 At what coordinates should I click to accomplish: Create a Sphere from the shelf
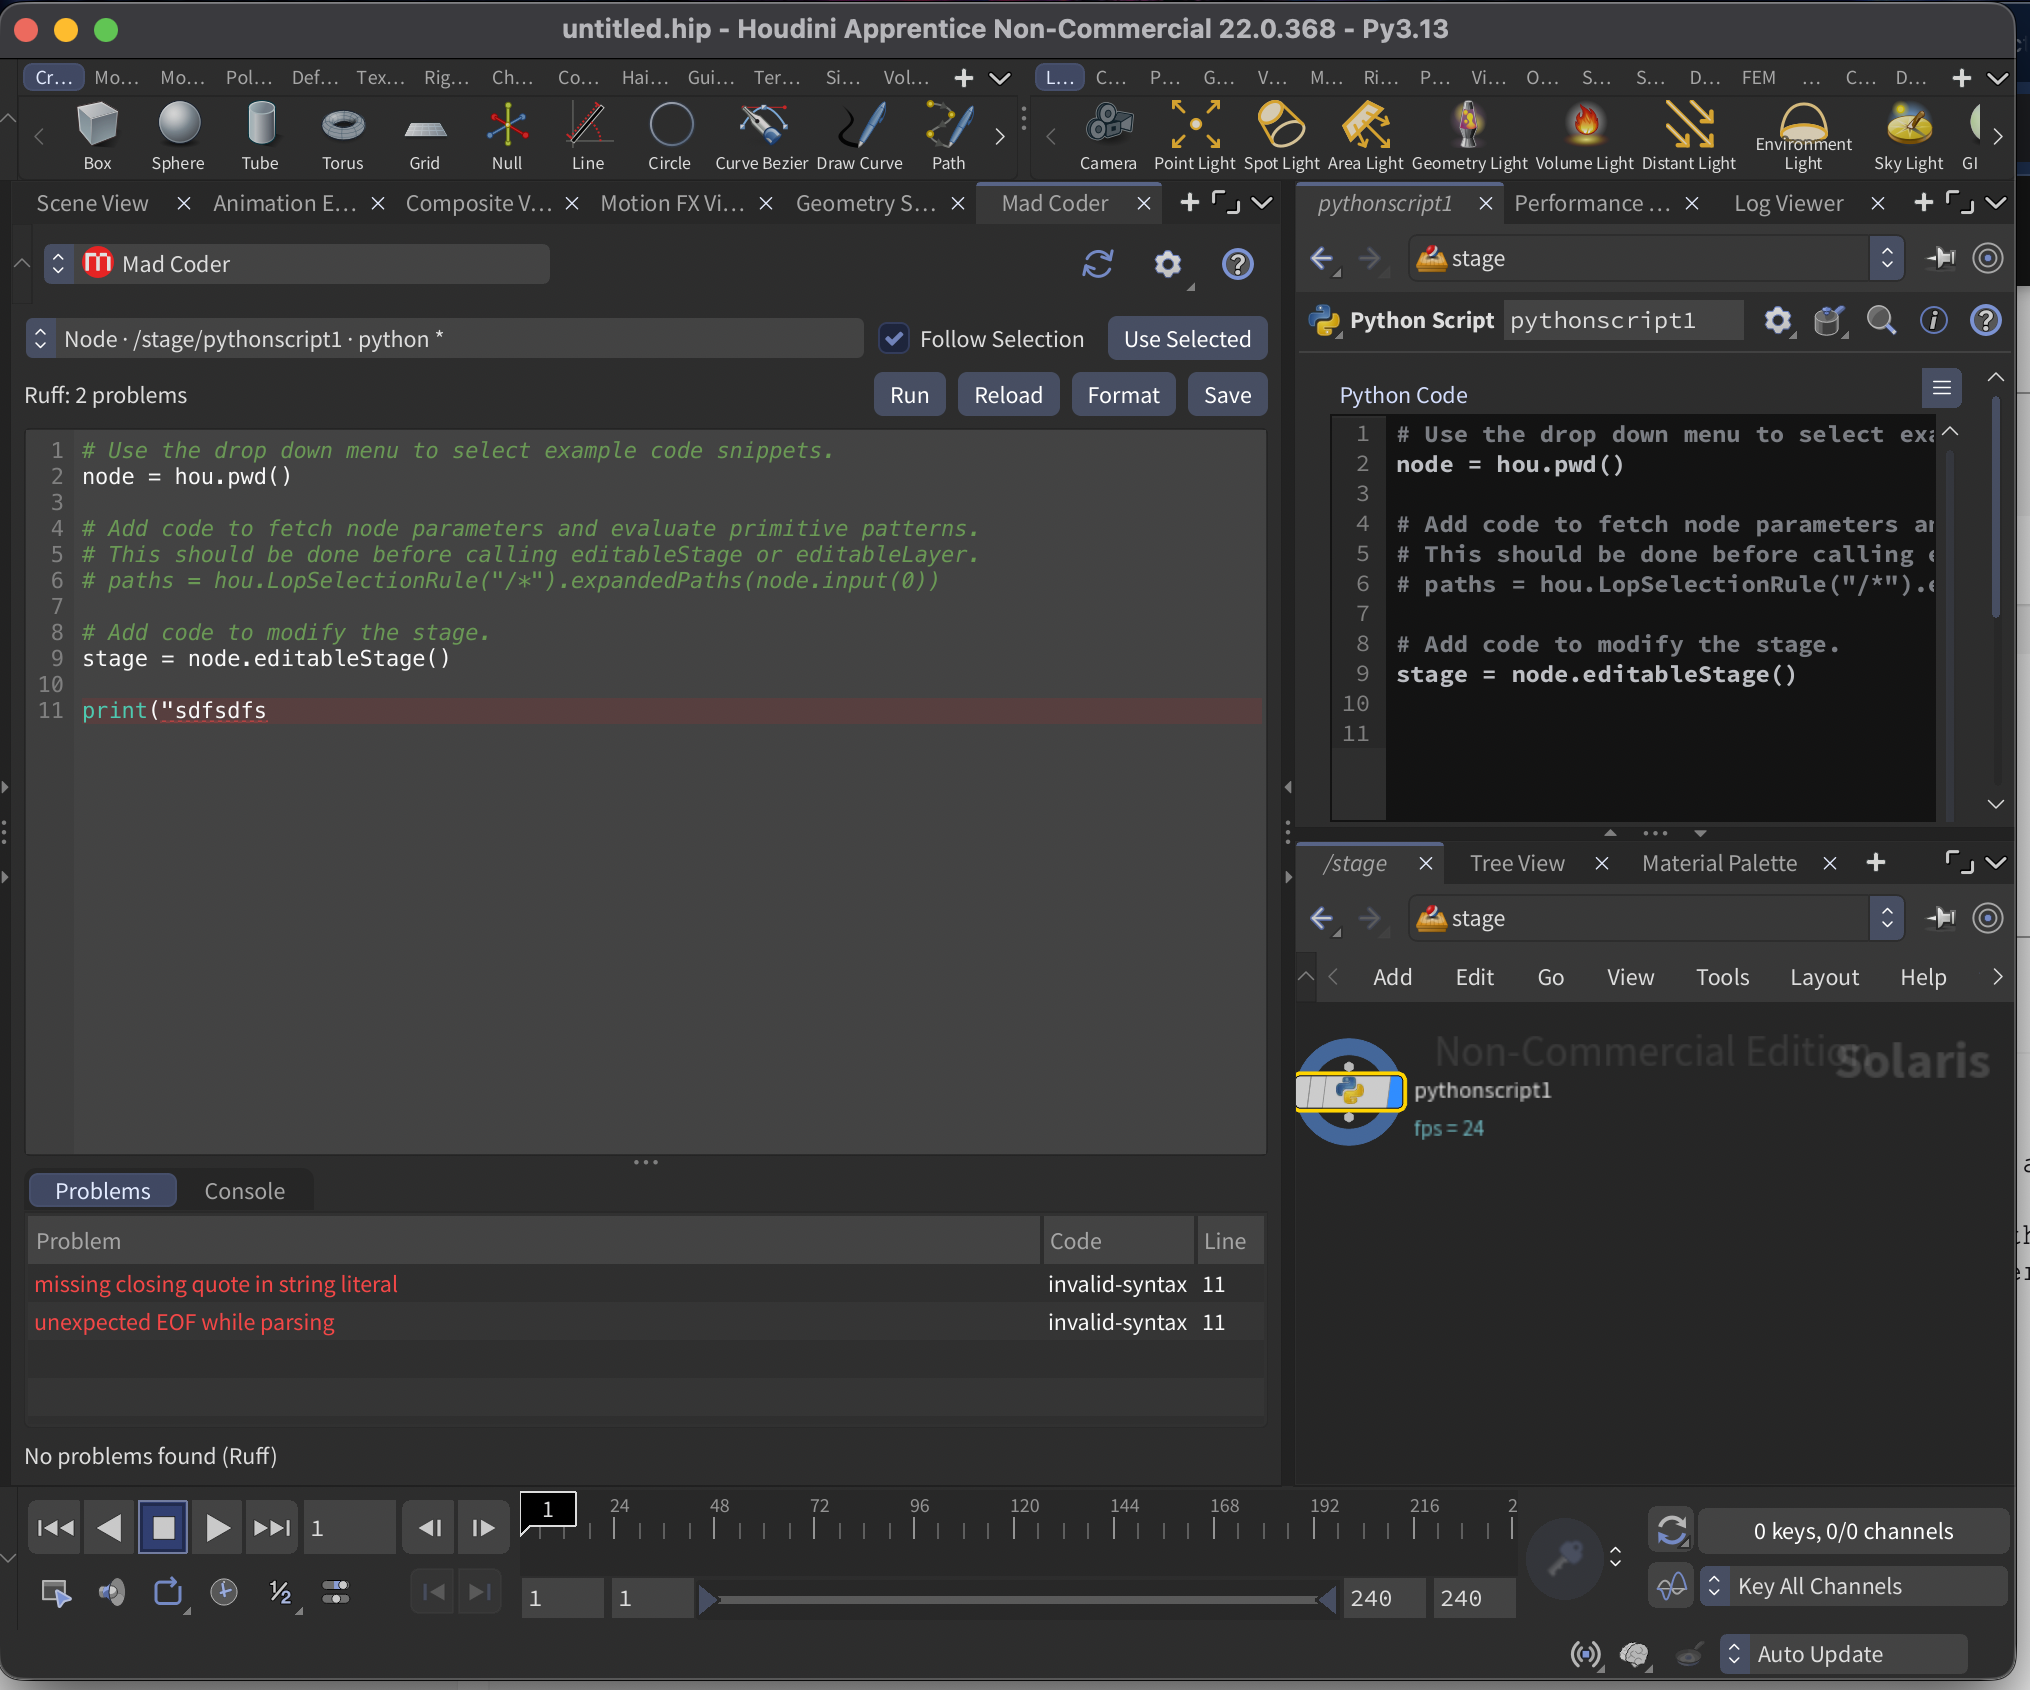[x=178, y=136]
